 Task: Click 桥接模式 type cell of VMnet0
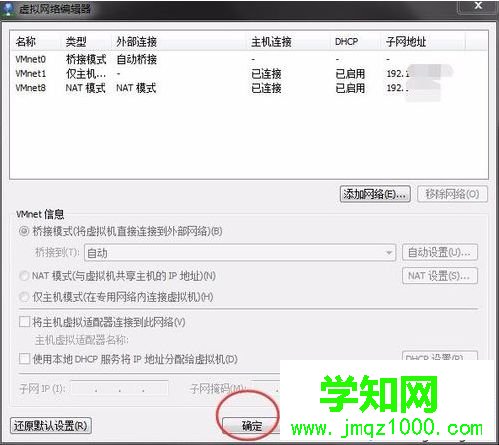[86, 59]
